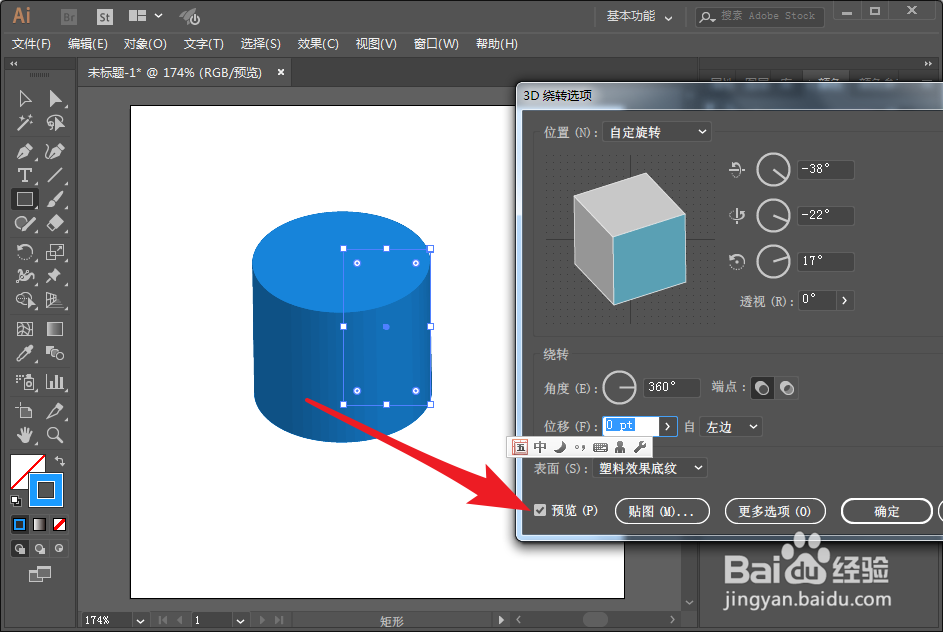The image size is (943, 632).
Task: Pick the Blend tool
Action: click(55, 353)
